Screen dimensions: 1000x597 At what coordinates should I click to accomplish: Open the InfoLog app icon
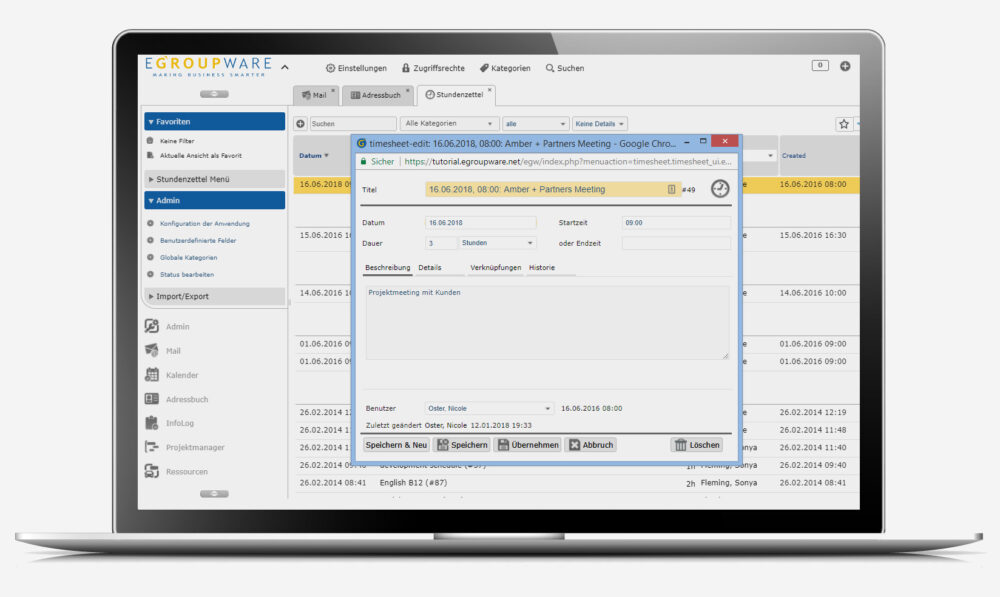[x=153, y=423]
